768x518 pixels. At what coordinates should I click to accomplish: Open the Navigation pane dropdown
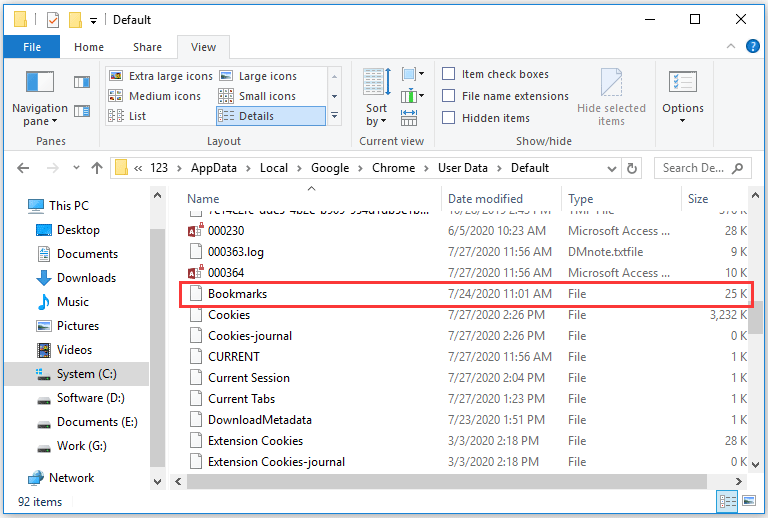pyautogui.click(x=40, y=99)
